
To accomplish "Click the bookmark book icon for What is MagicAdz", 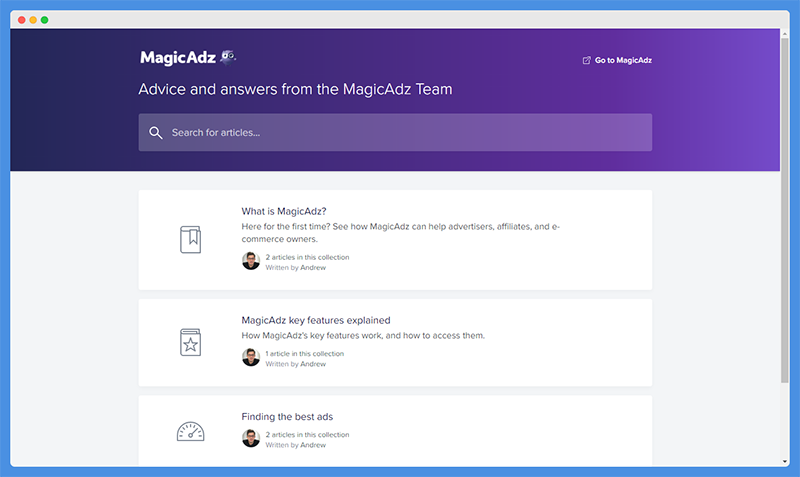I will (x=190, y=239).
